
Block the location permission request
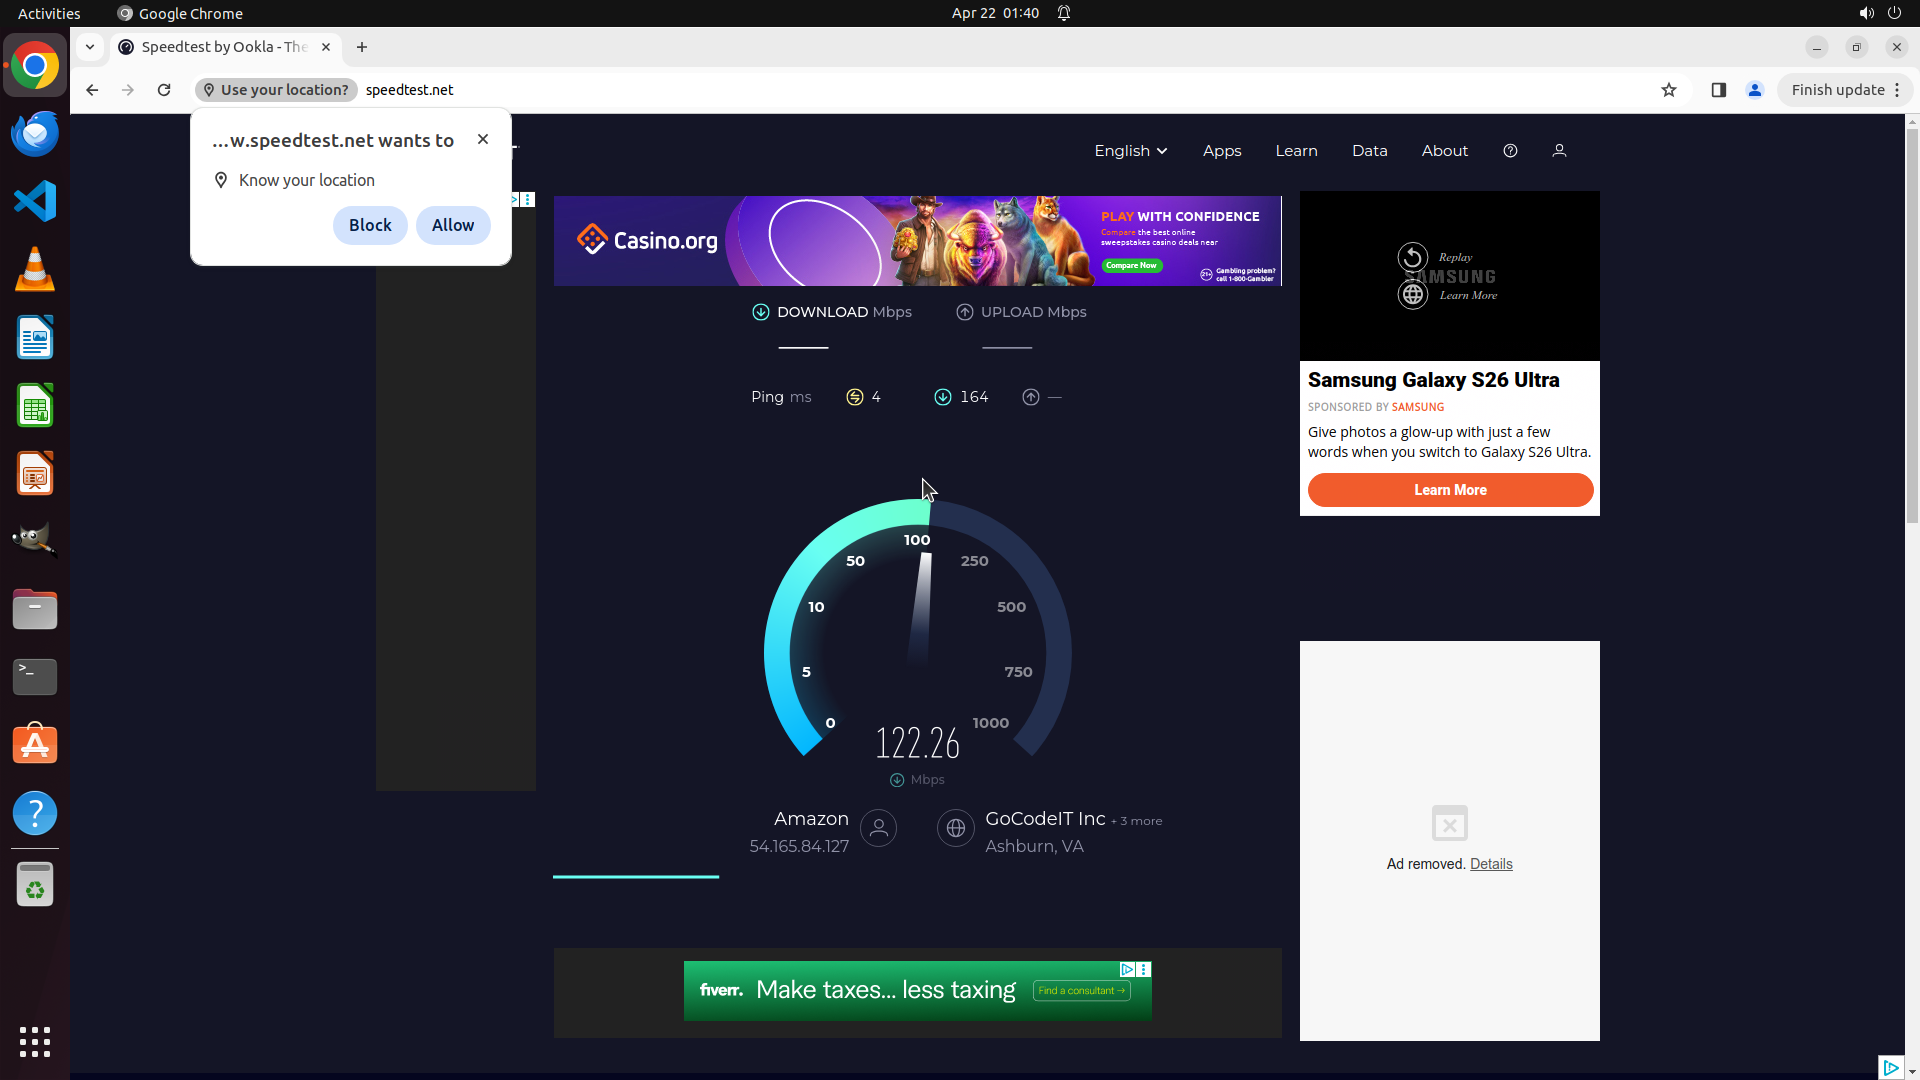[370, 225]
